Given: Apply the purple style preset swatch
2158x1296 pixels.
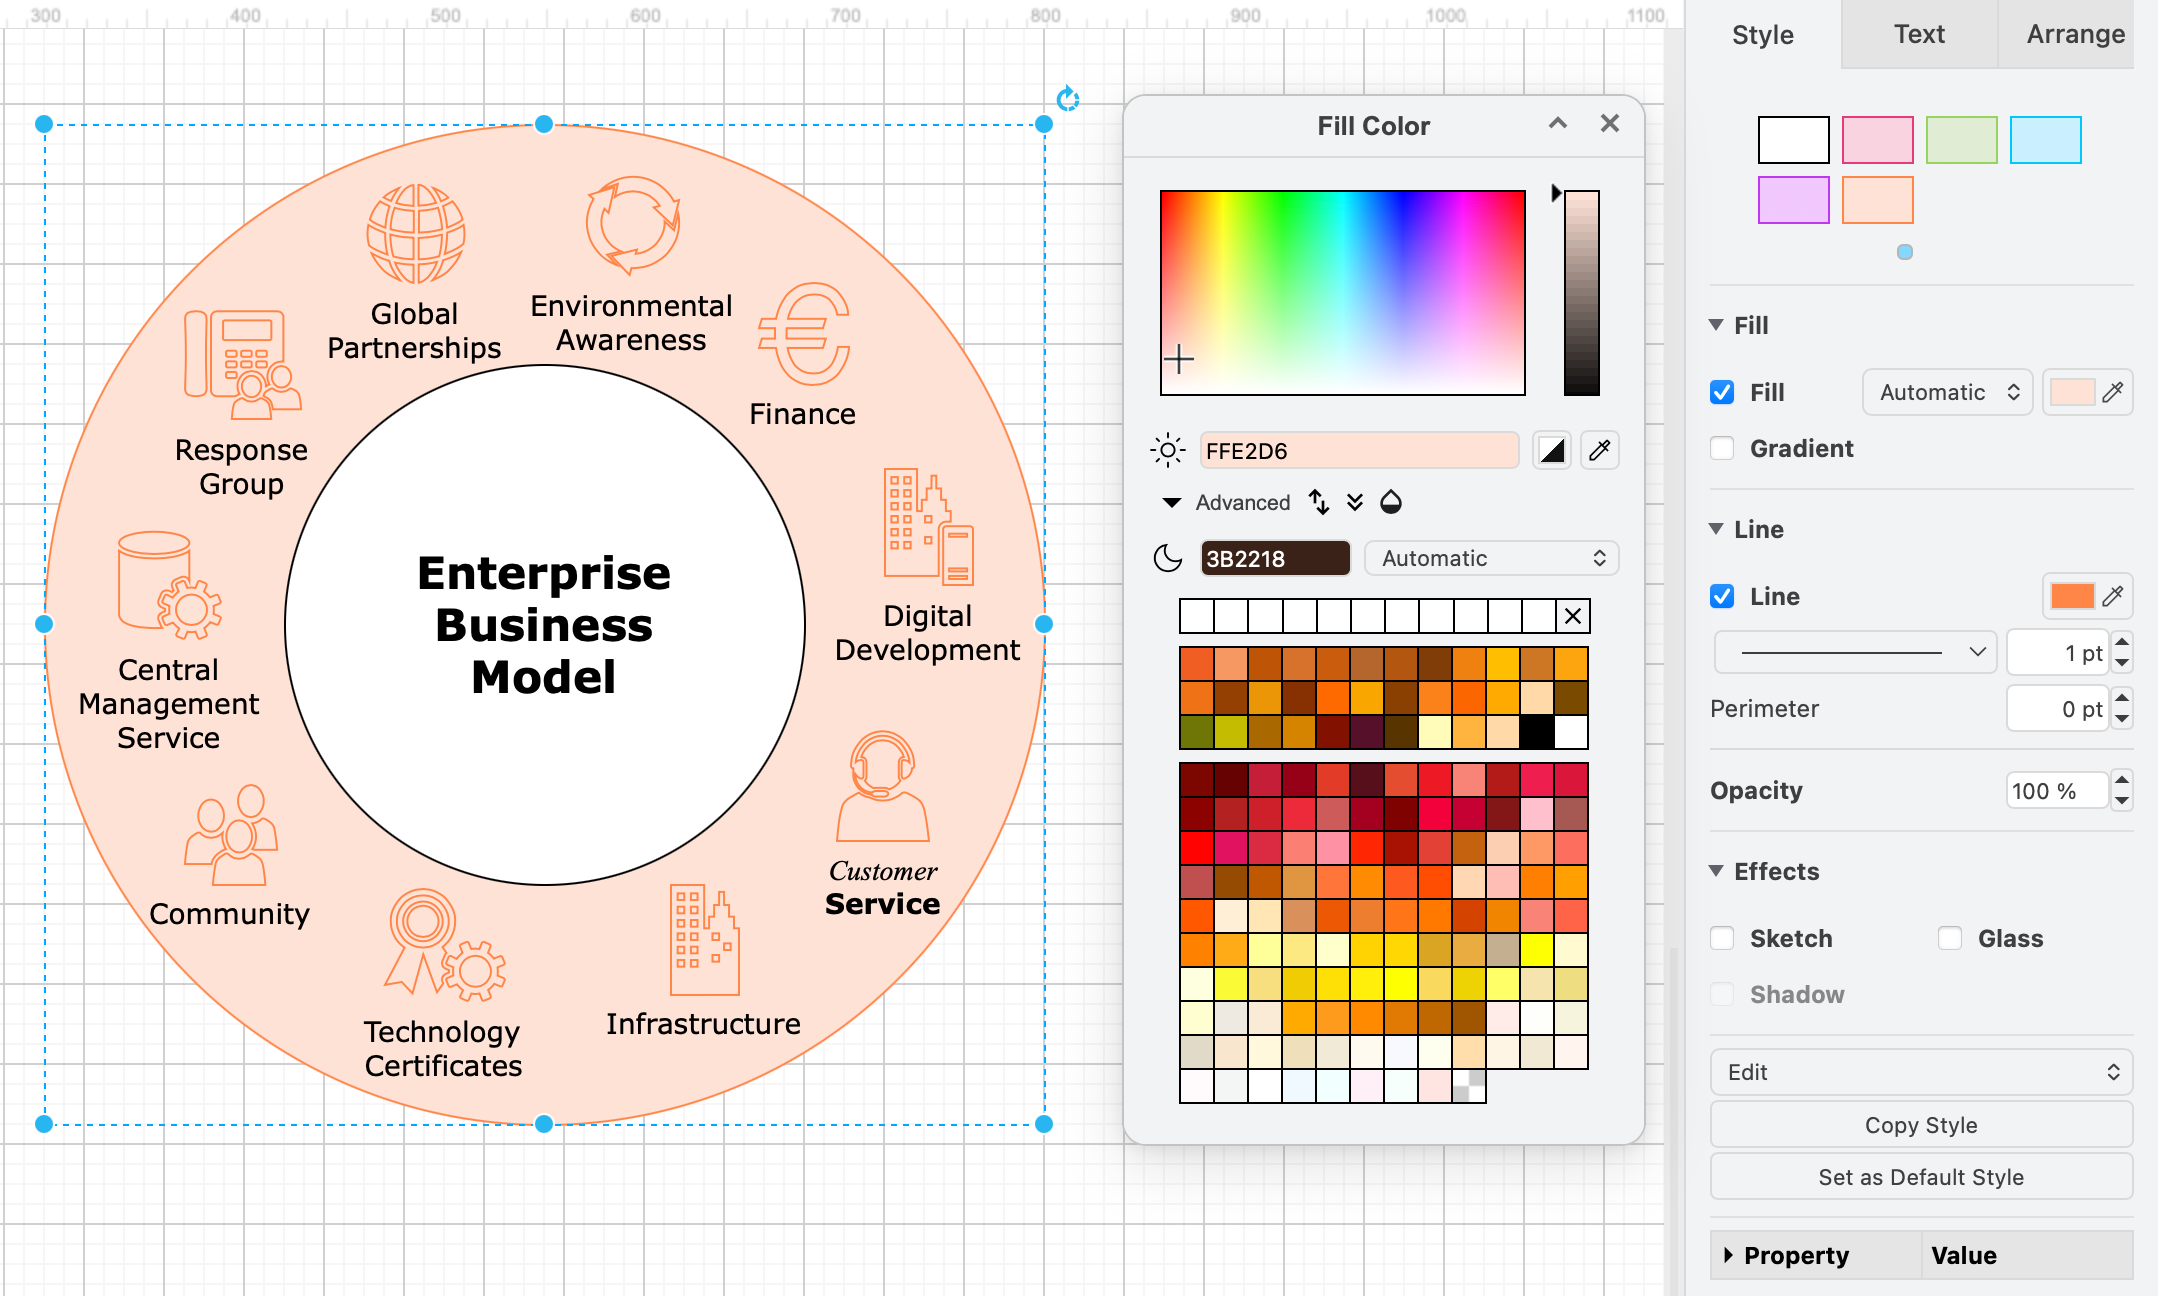Looking at the screenshot, I should point(1794,200).
